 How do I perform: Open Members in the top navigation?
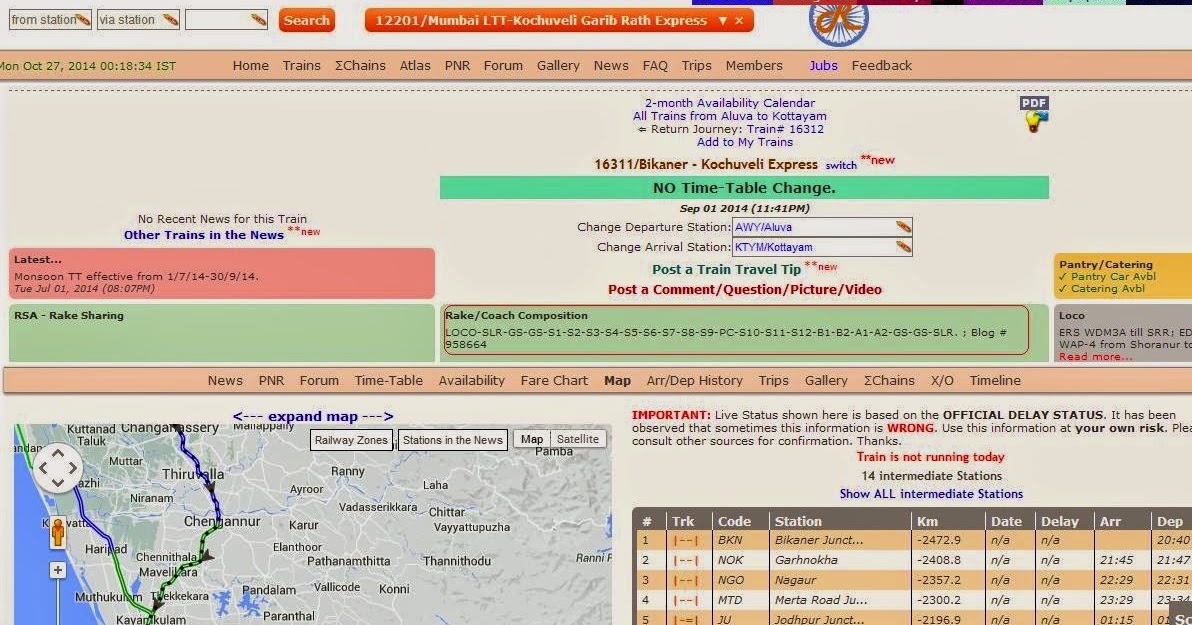pyautogui.click(x=754, y=65)
